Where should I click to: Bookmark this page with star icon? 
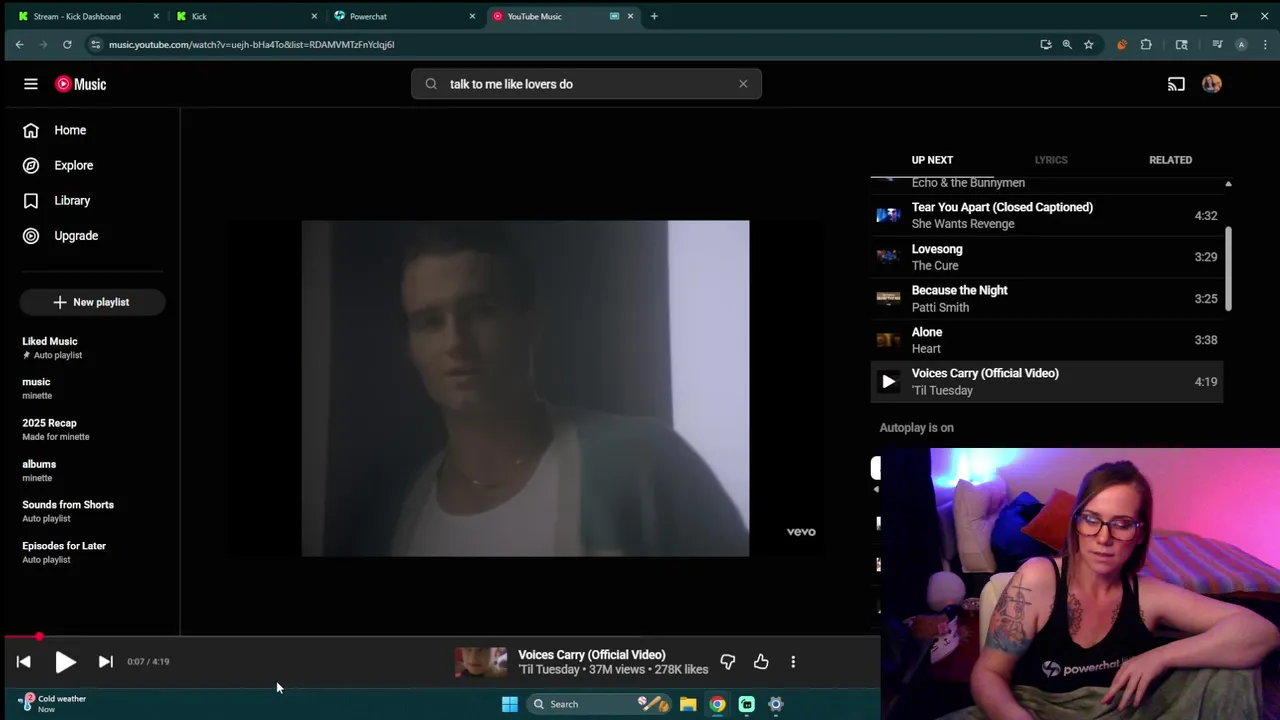(1088, 44)
